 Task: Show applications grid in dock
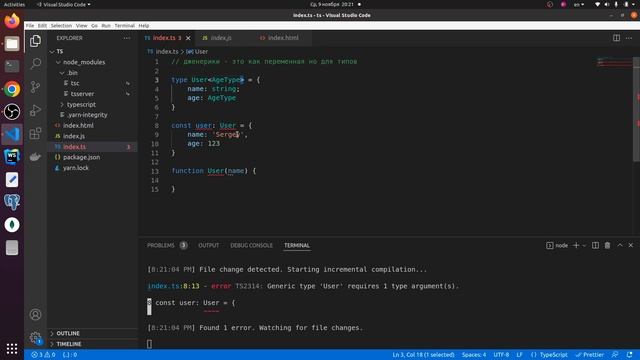pos(12,348)
